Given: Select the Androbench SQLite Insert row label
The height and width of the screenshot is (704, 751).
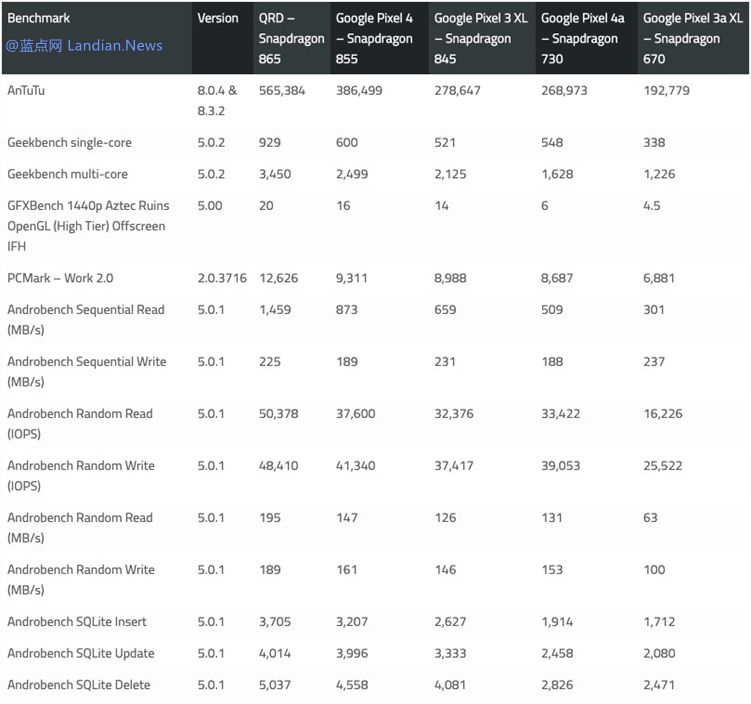Looking at the screenshot, I should point(77,622).
